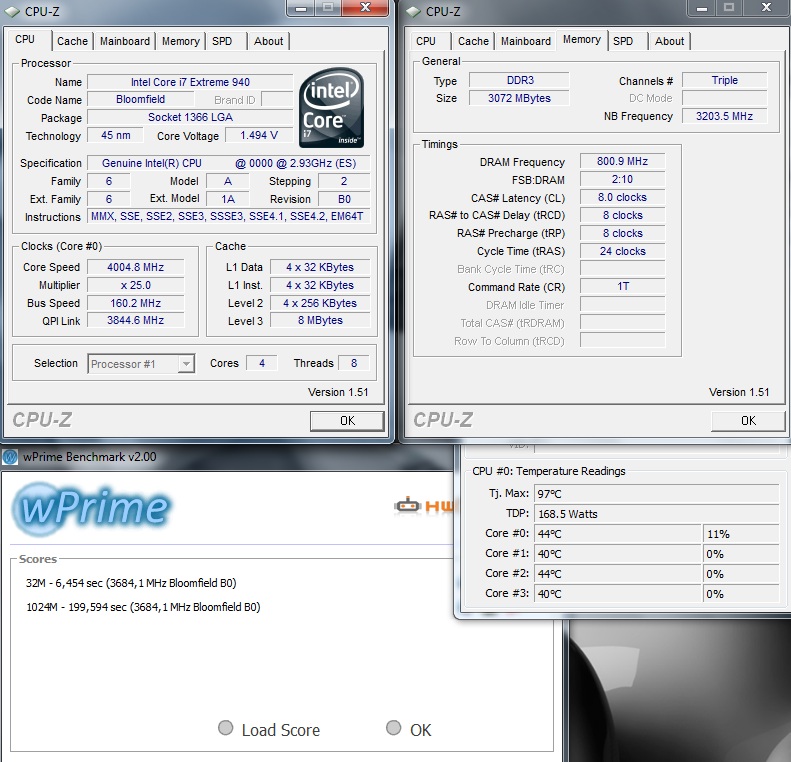
Task: Click the wPrime 32M score line '6,454 sec'
Action: 131,583
